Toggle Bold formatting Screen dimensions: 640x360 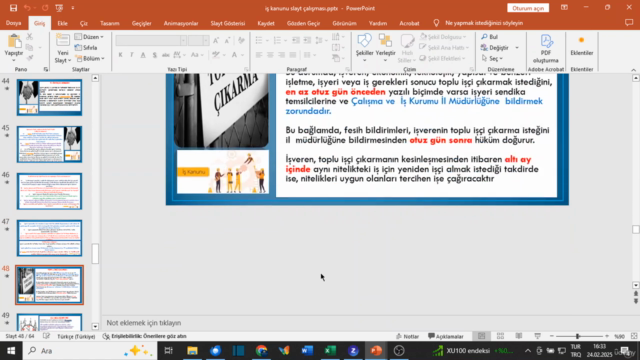point(120,55)
